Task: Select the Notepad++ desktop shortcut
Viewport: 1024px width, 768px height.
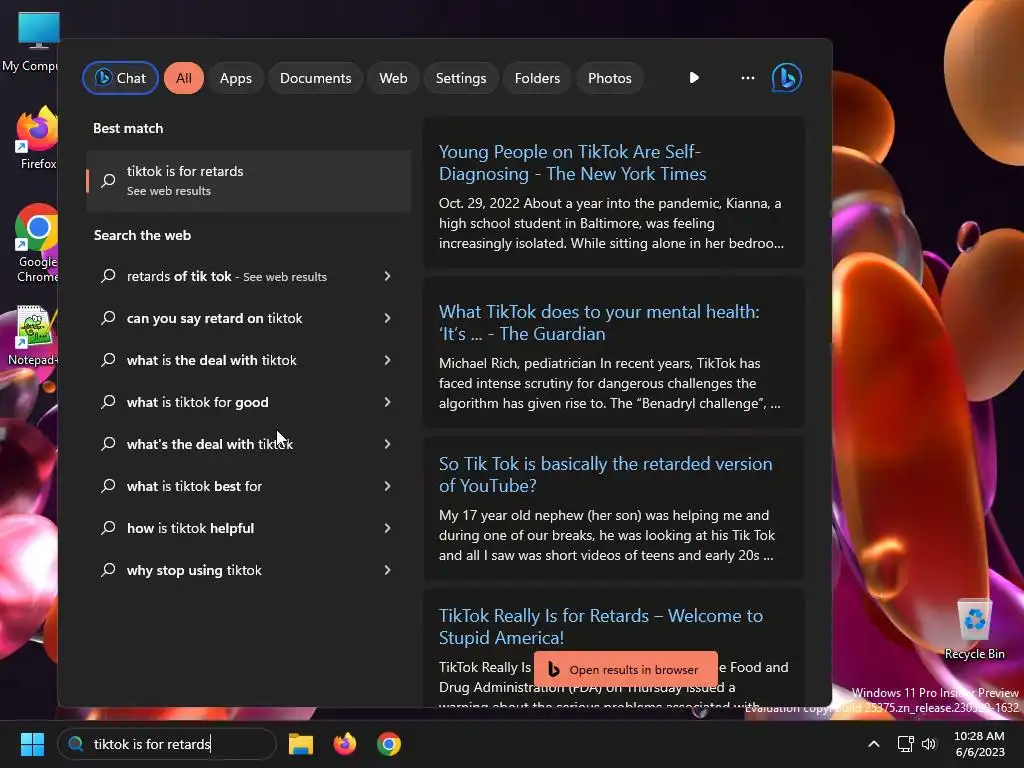Action: tap(33, 336)
